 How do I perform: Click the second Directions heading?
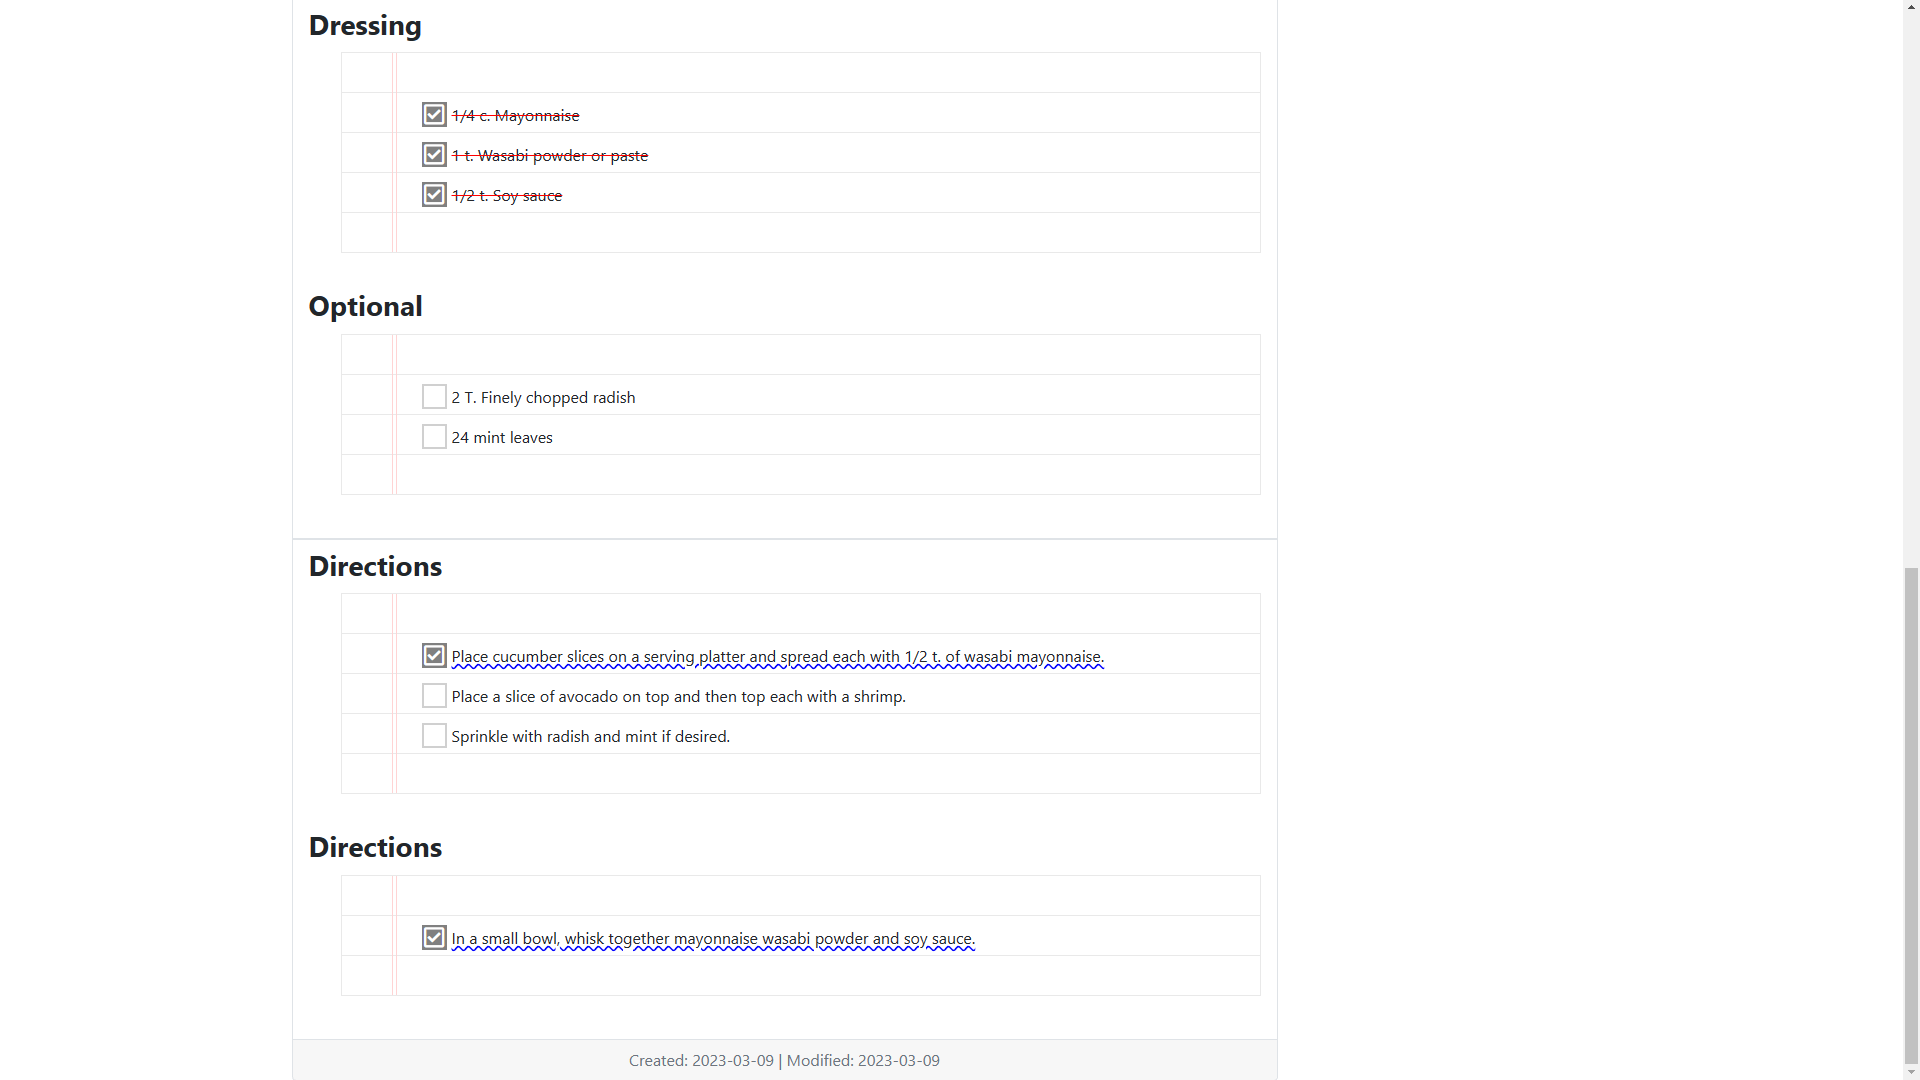375,848
